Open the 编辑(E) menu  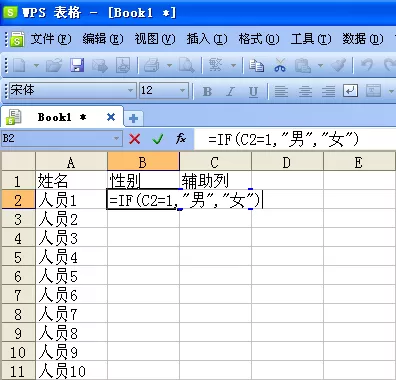pos(103,39)
